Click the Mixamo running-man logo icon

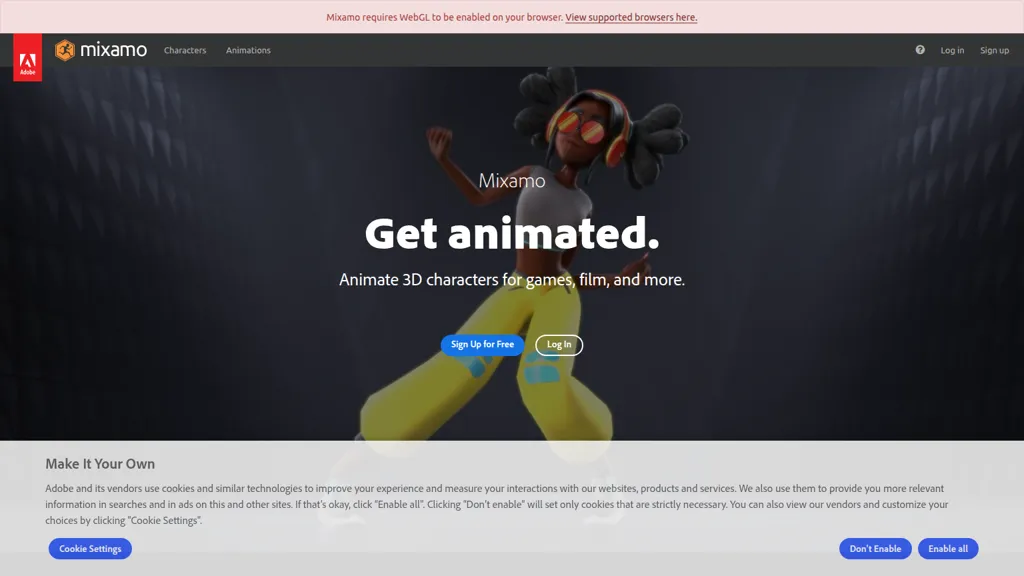point(65,50)
